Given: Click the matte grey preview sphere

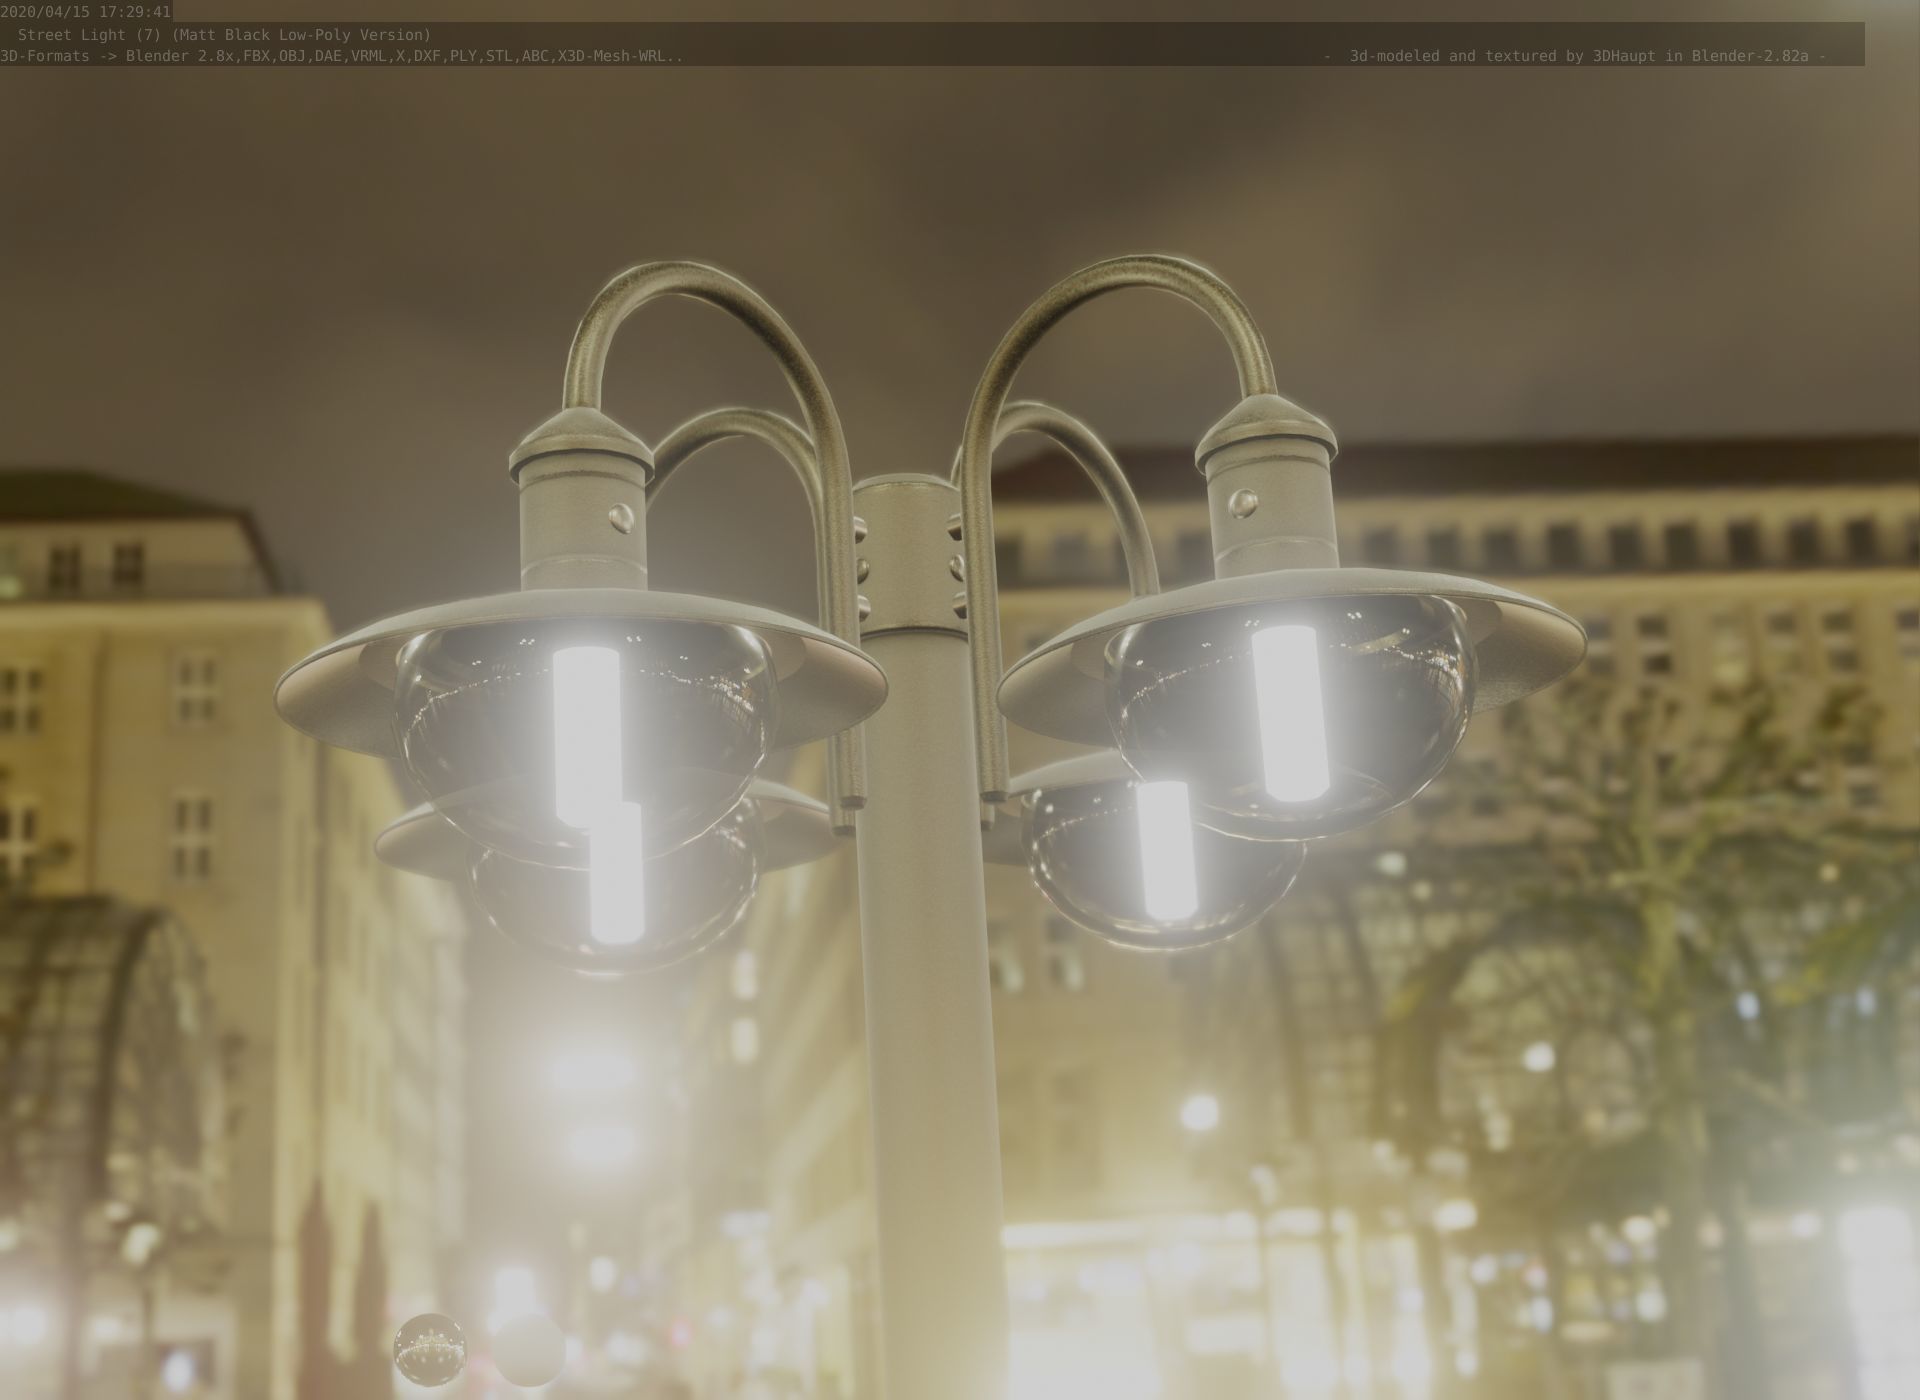Looking at the screenshot, I should (529, 1349).
